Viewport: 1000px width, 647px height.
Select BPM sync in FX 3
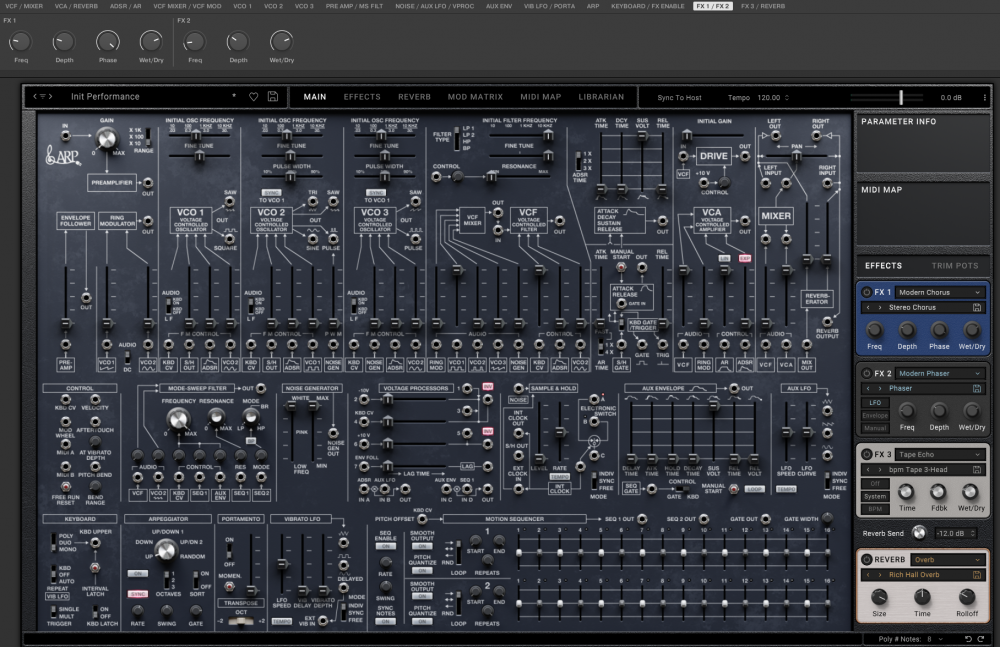click(875, 509)
